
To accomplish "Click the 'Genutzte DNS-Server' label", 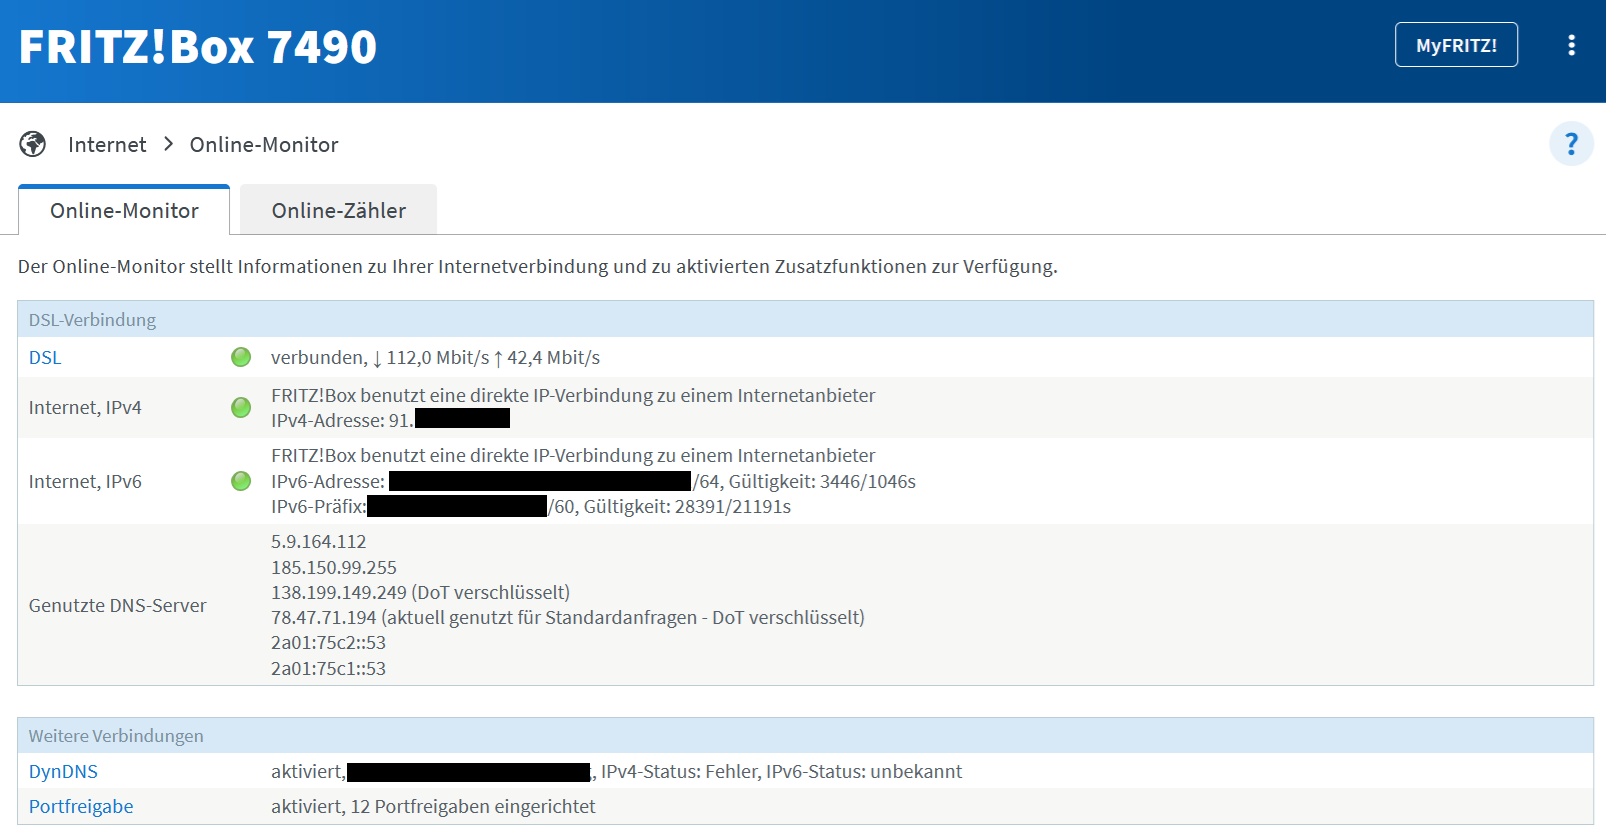I will coord(117,606).
